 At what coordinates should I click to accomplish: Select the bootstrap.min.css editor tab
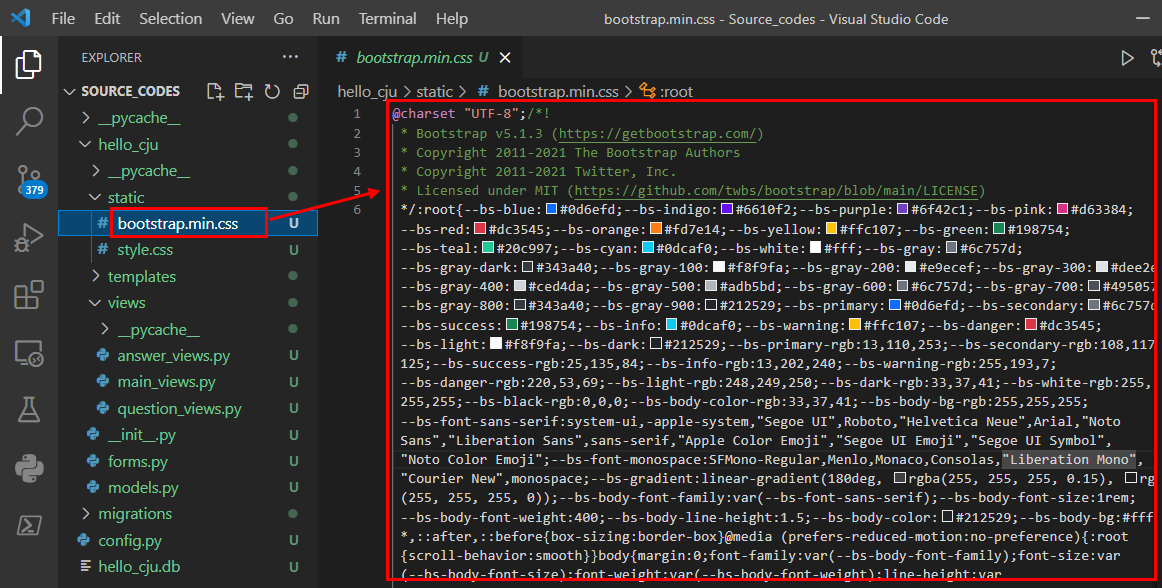click(x=418, y=58)
